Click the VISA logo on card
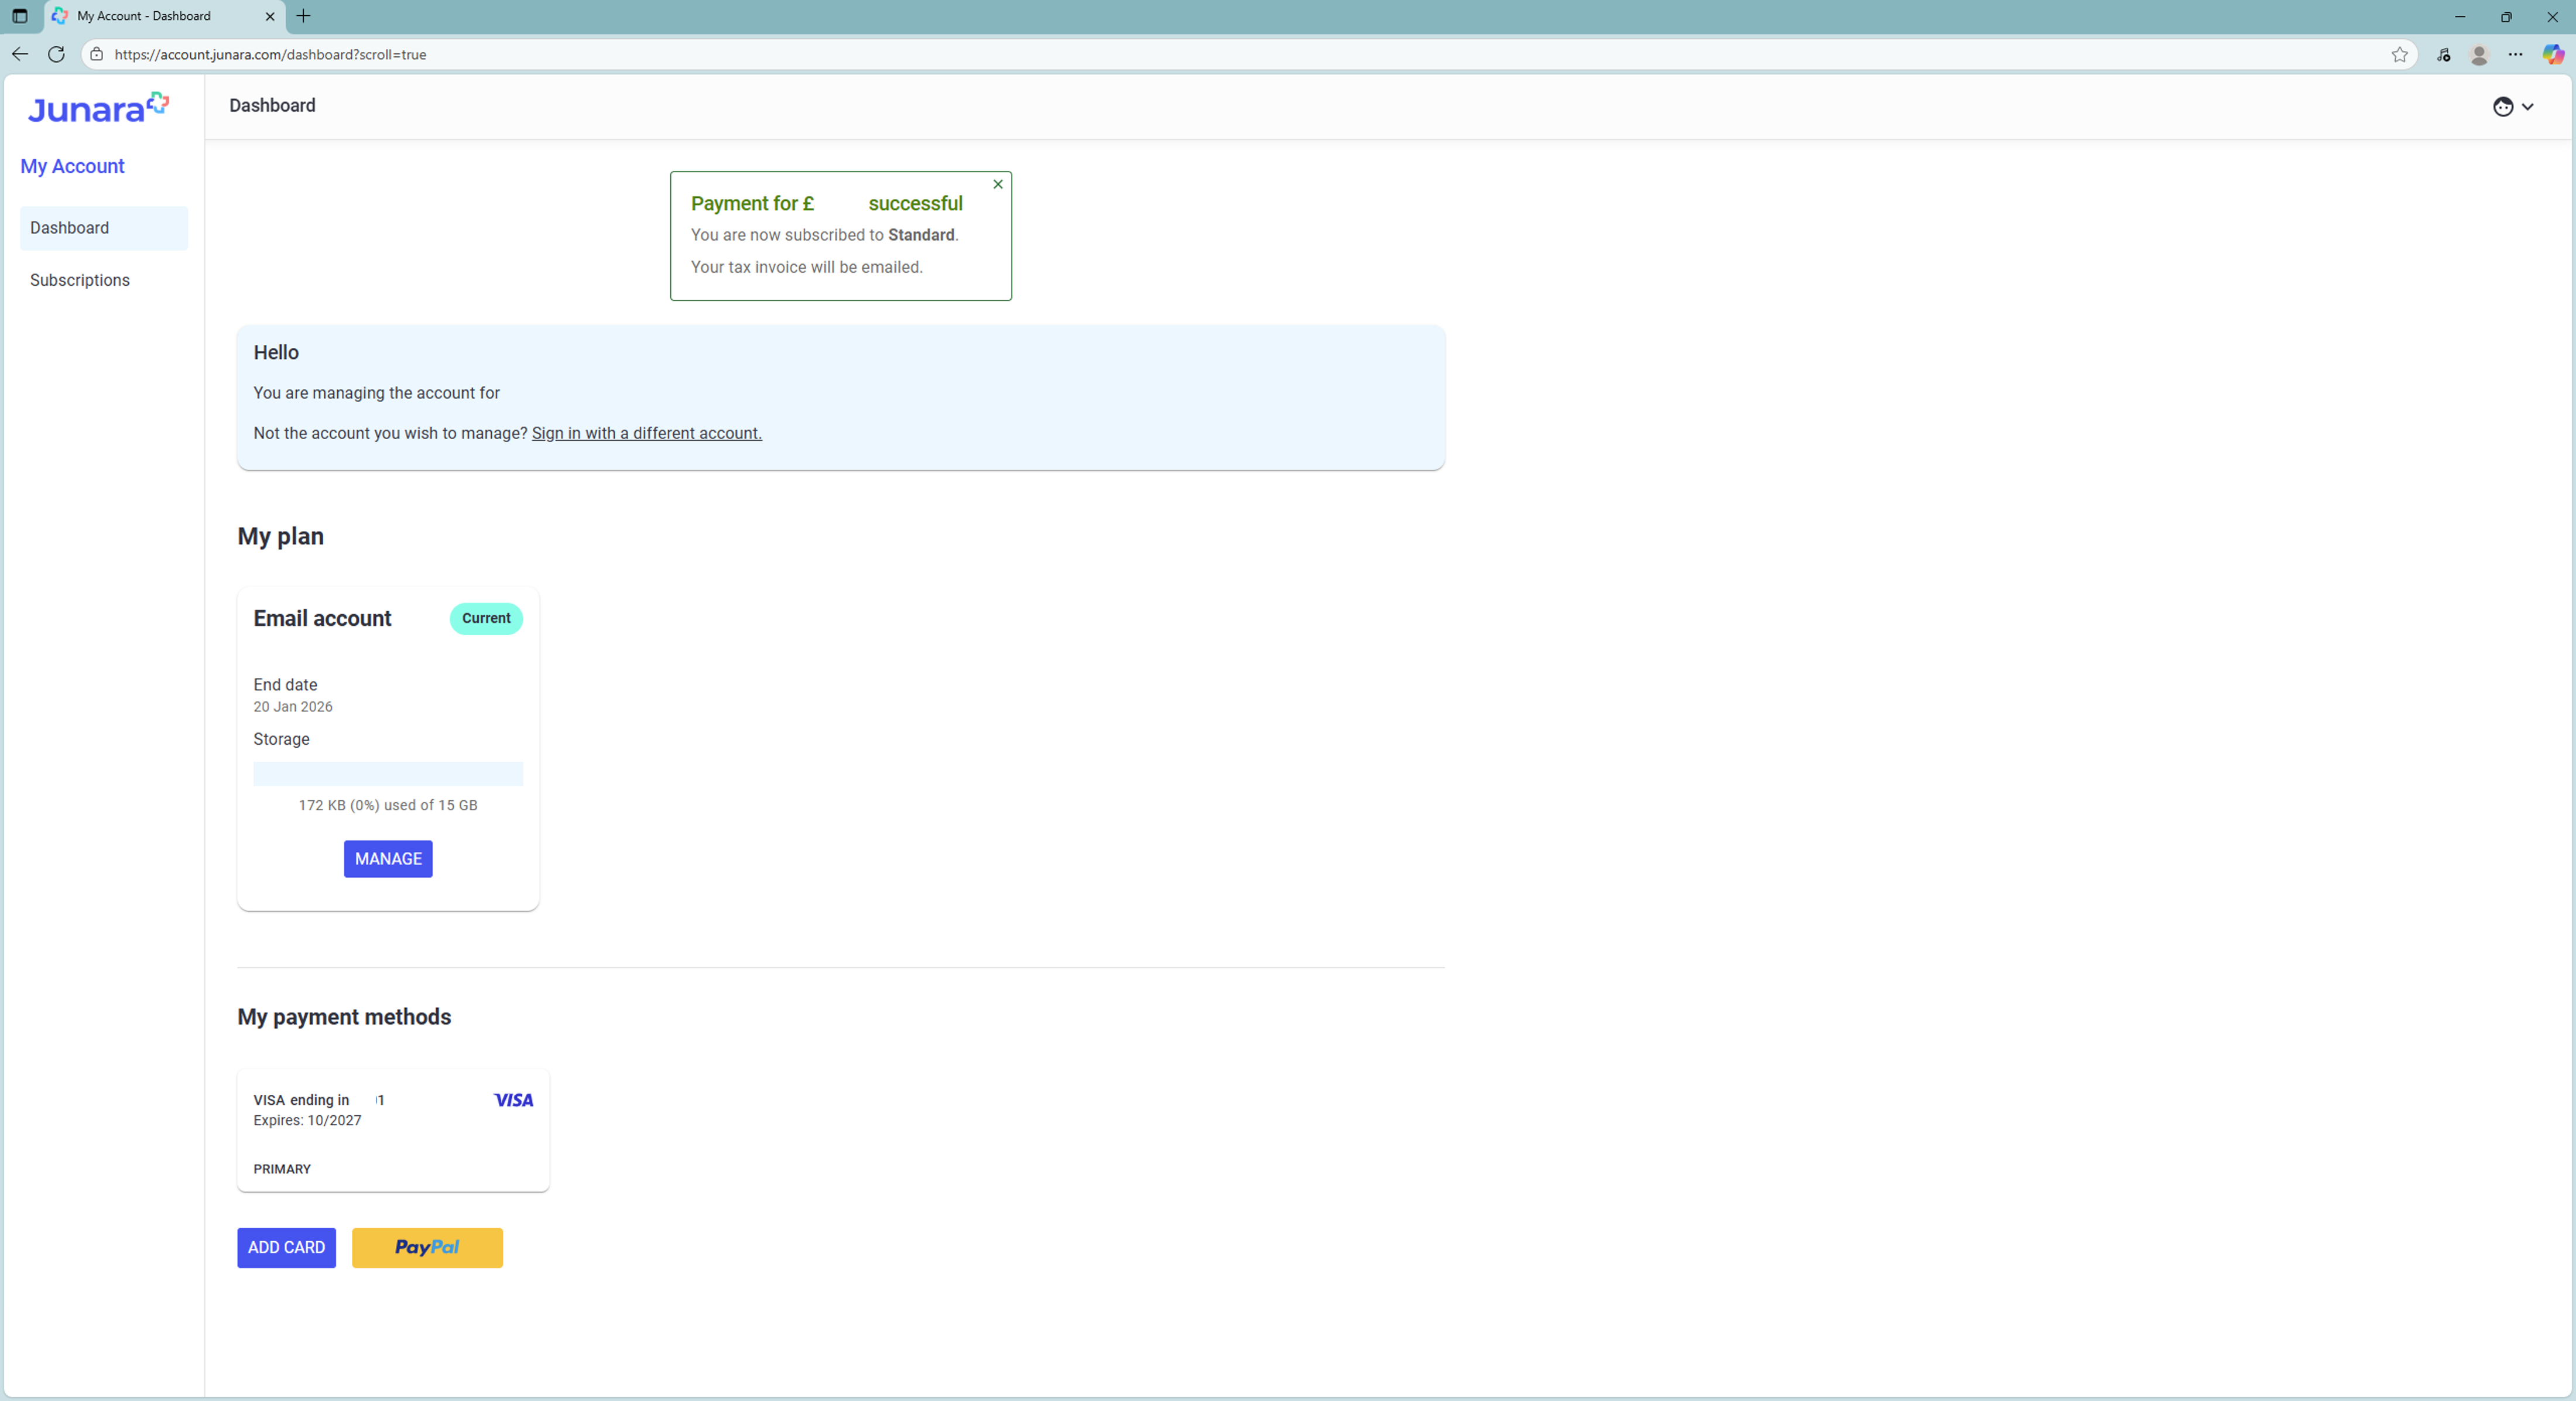 tap(514, 1100)
